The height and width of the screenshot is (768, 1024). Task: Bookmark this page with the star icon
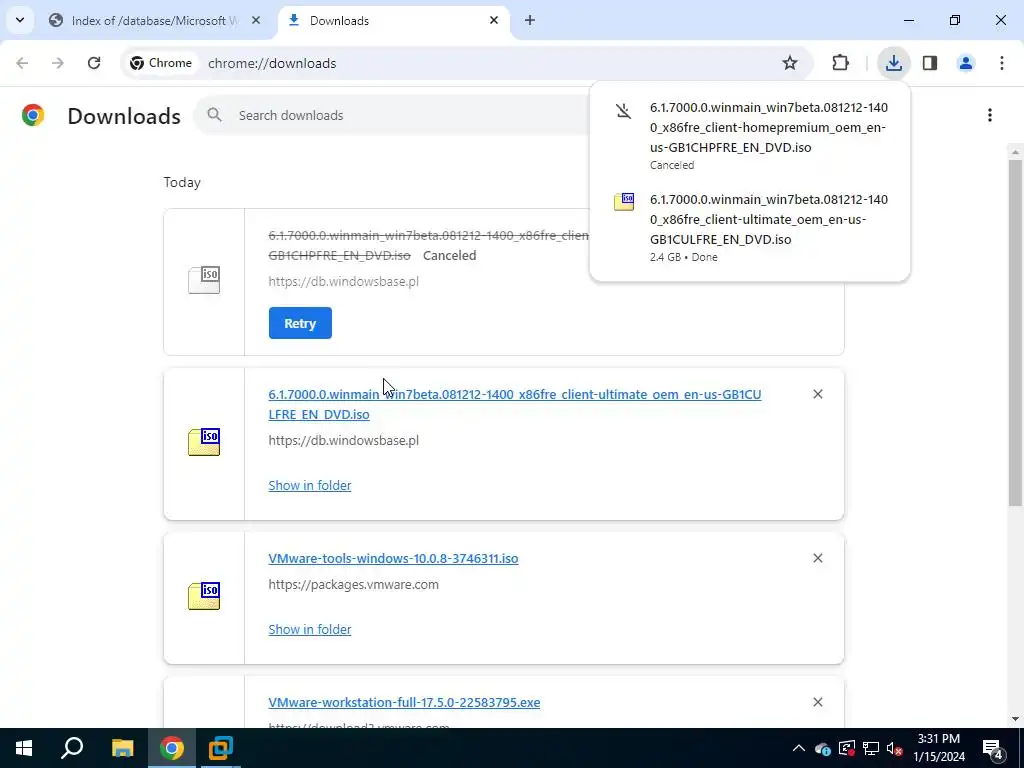tap(790, 63)
